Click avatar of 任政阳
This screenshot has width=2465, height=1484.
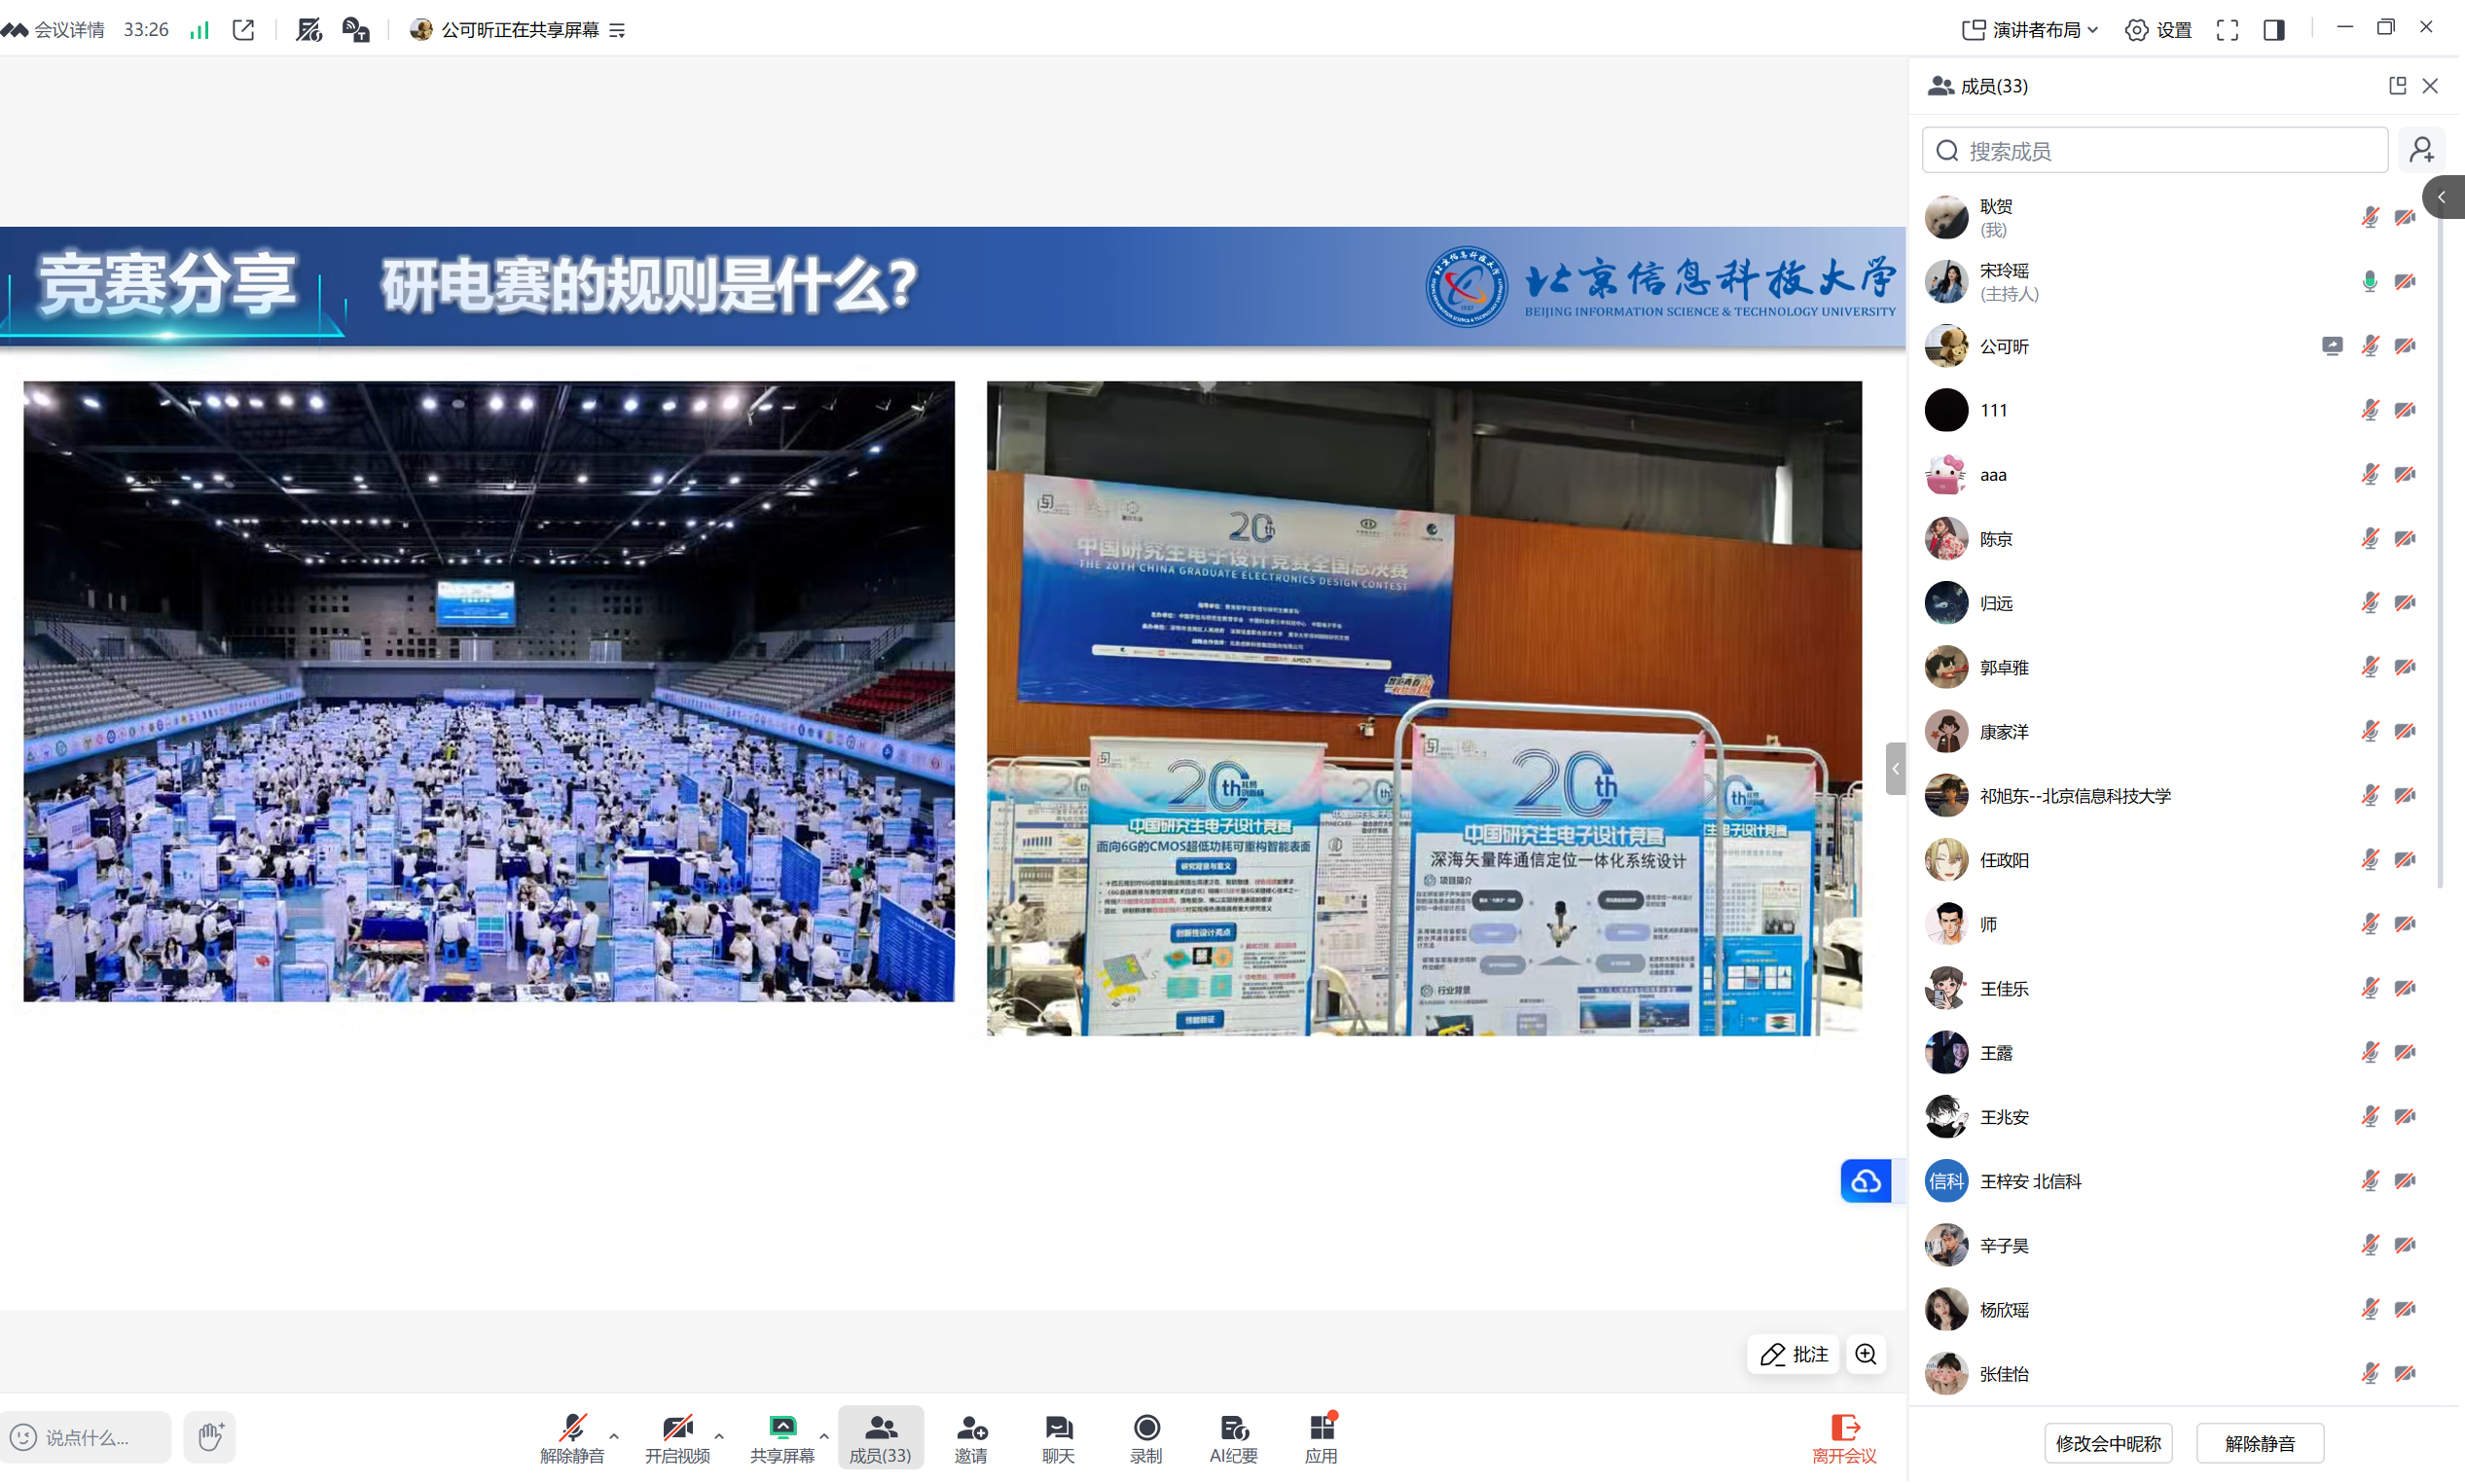point(1946,860)
